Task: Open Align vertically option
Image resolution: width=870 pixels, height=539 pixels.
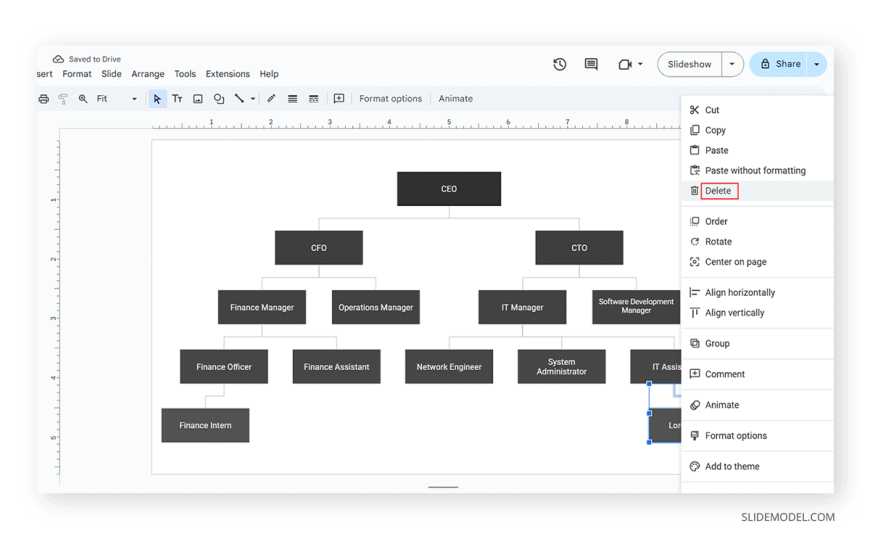Action: [757, 313]
